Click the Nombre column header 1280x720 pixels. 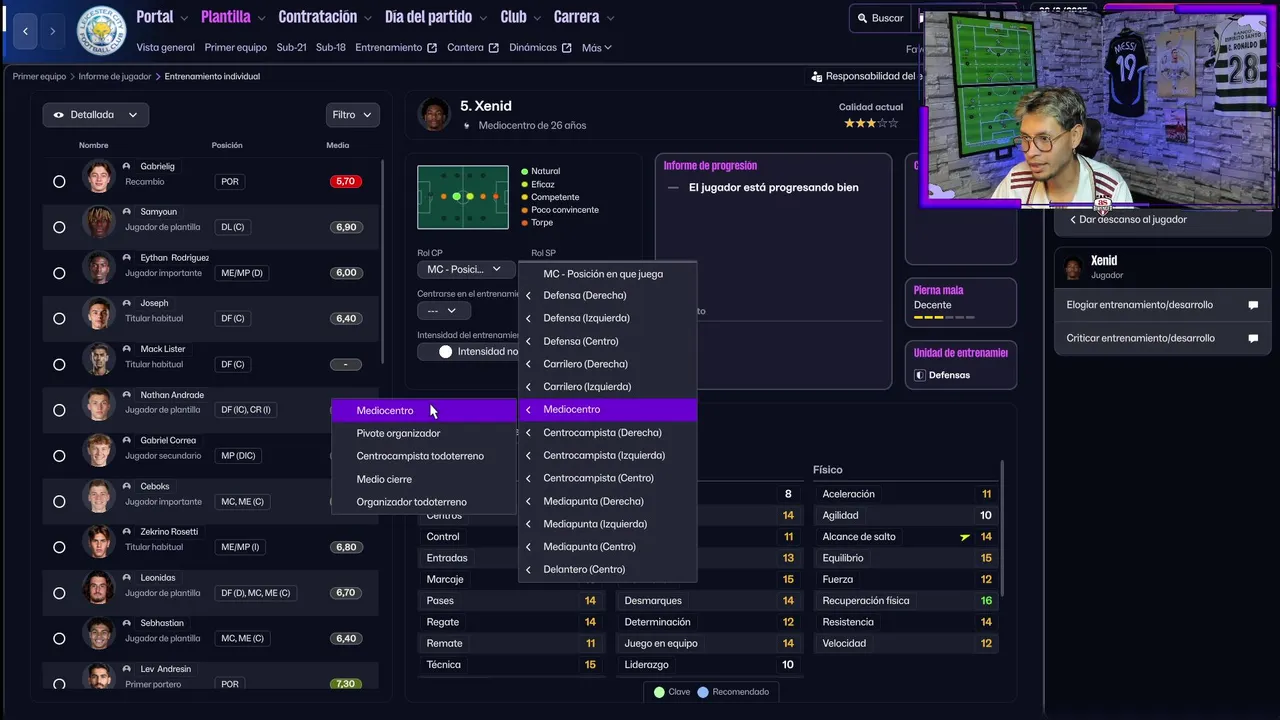pos(94,145)
